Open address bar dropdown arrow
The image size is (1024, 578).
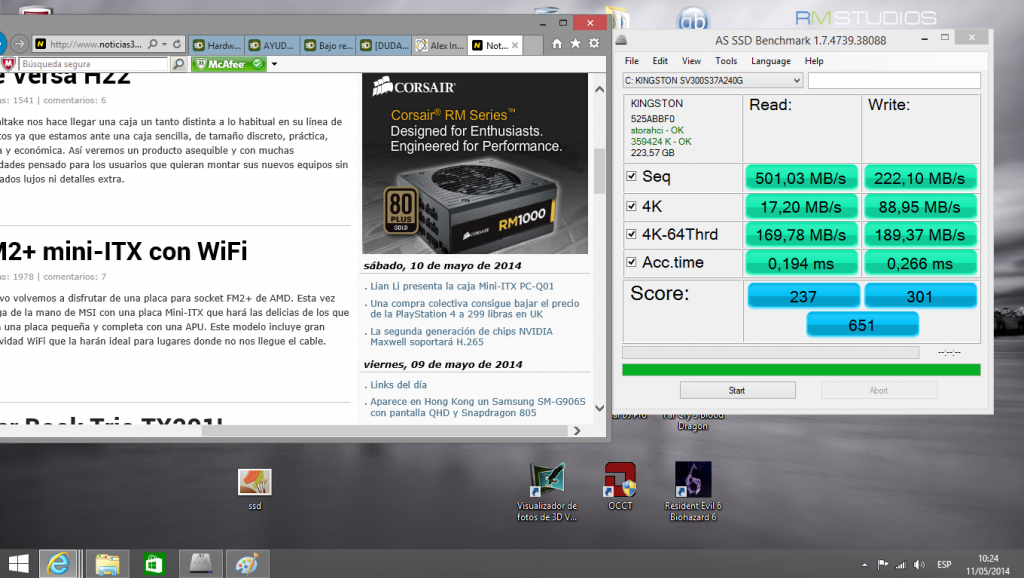(164, 44)
